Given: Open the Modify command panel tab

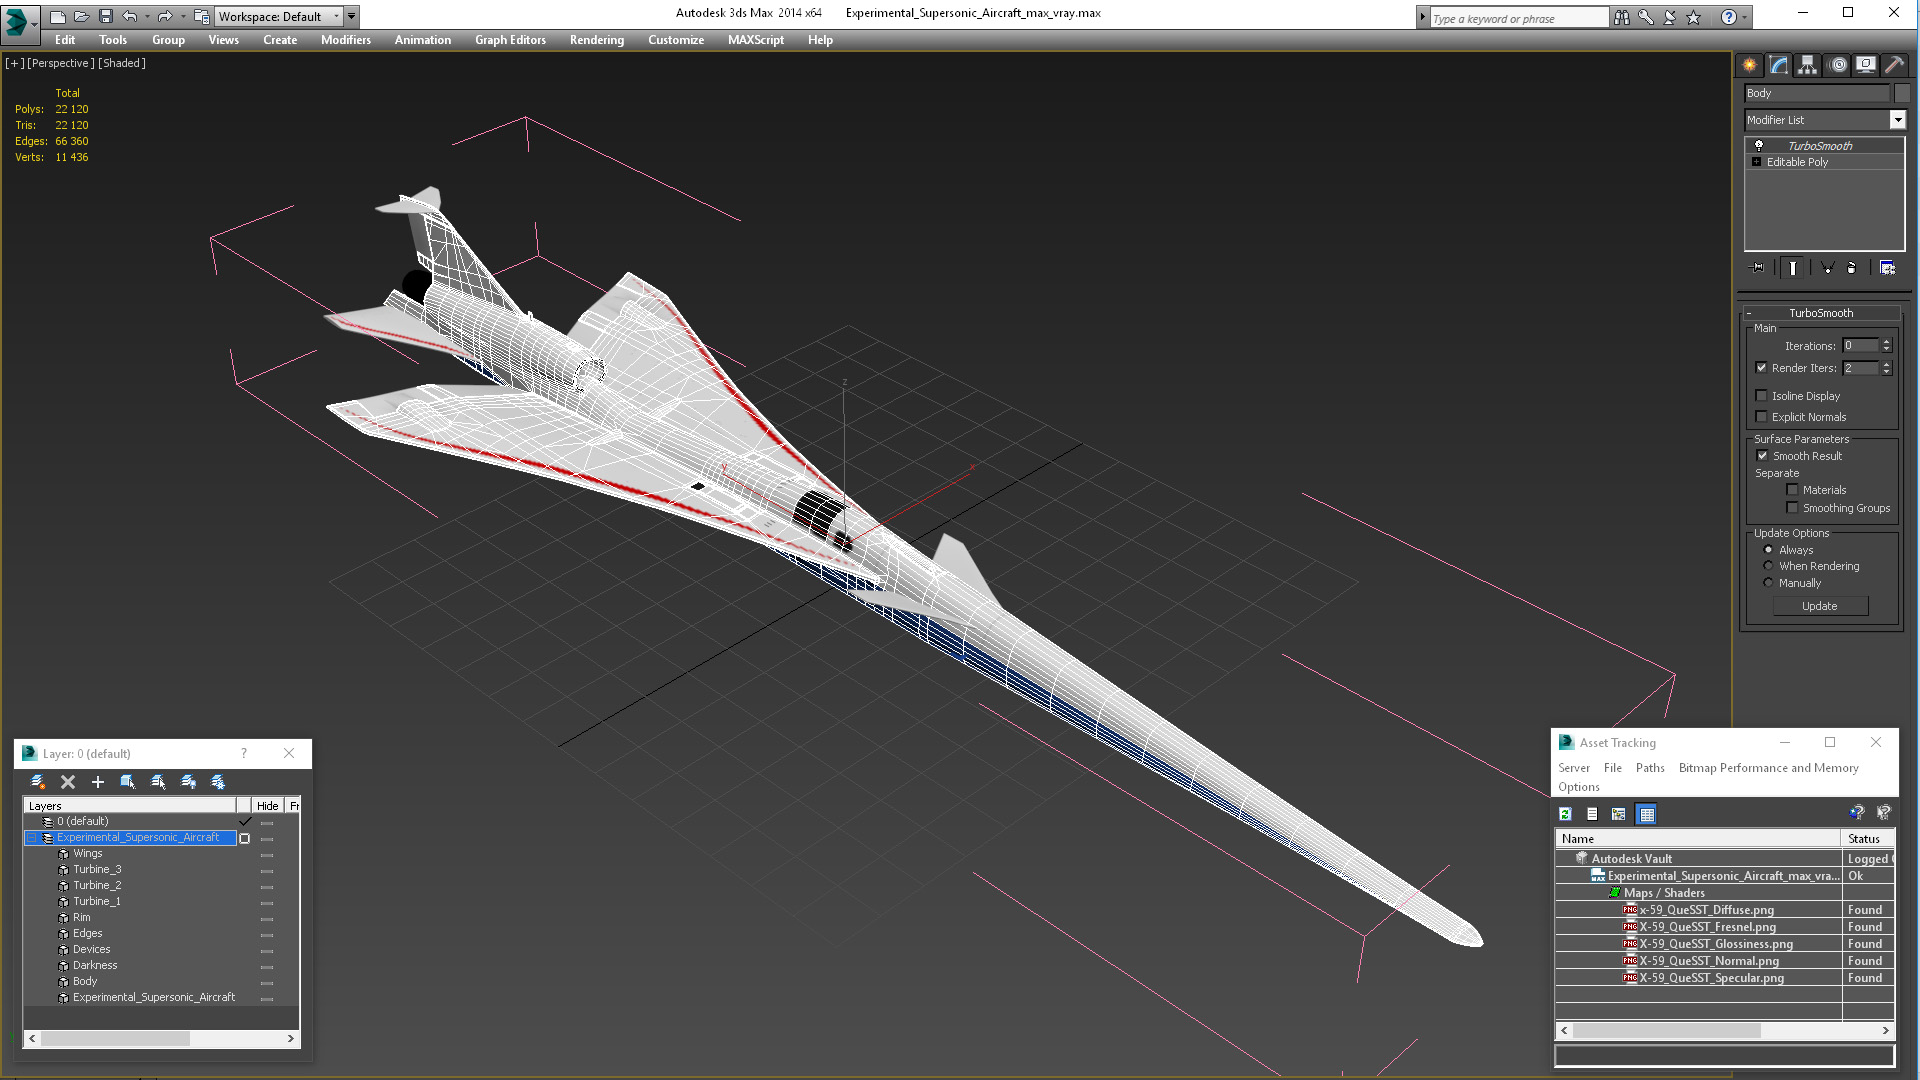Looking at the screenshot, I should 1778,65.
